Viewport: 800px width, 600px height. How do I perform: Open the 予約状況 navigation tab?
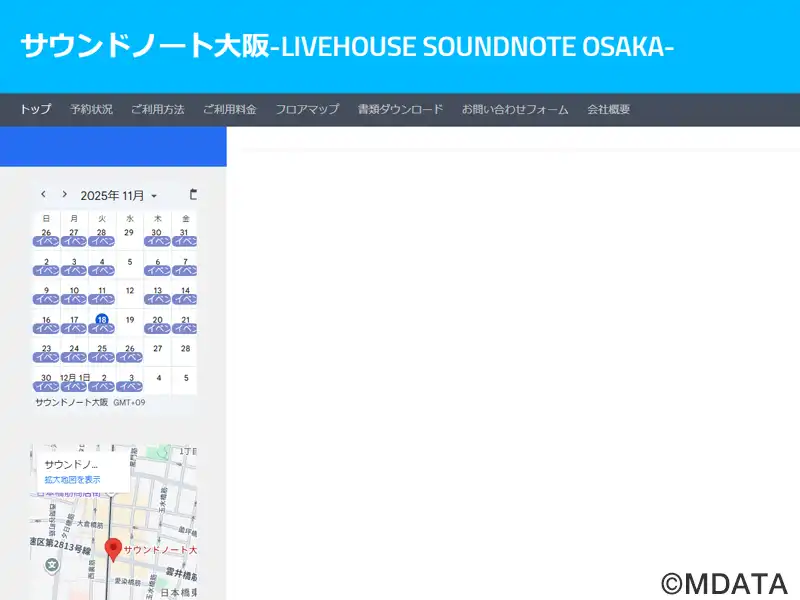pos(91,109)
